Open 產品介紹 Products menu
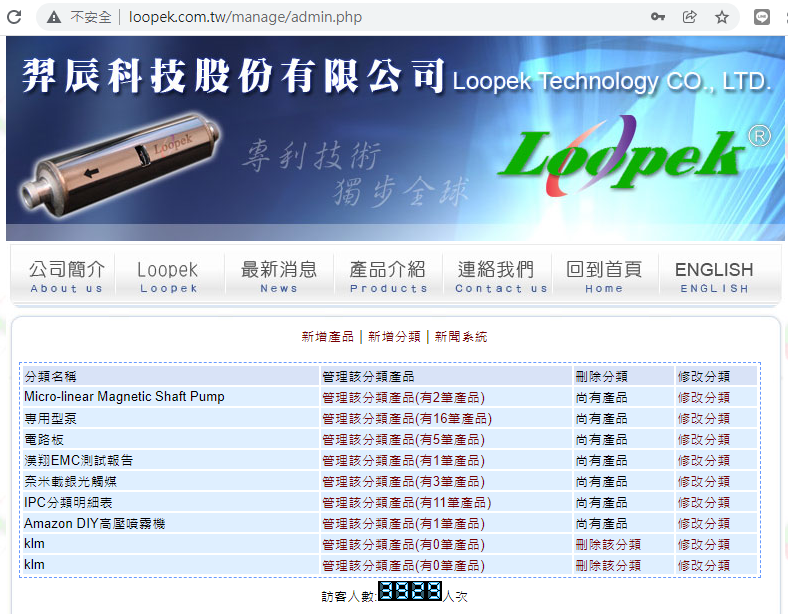 pyautogui.click(x=388, y=276)
